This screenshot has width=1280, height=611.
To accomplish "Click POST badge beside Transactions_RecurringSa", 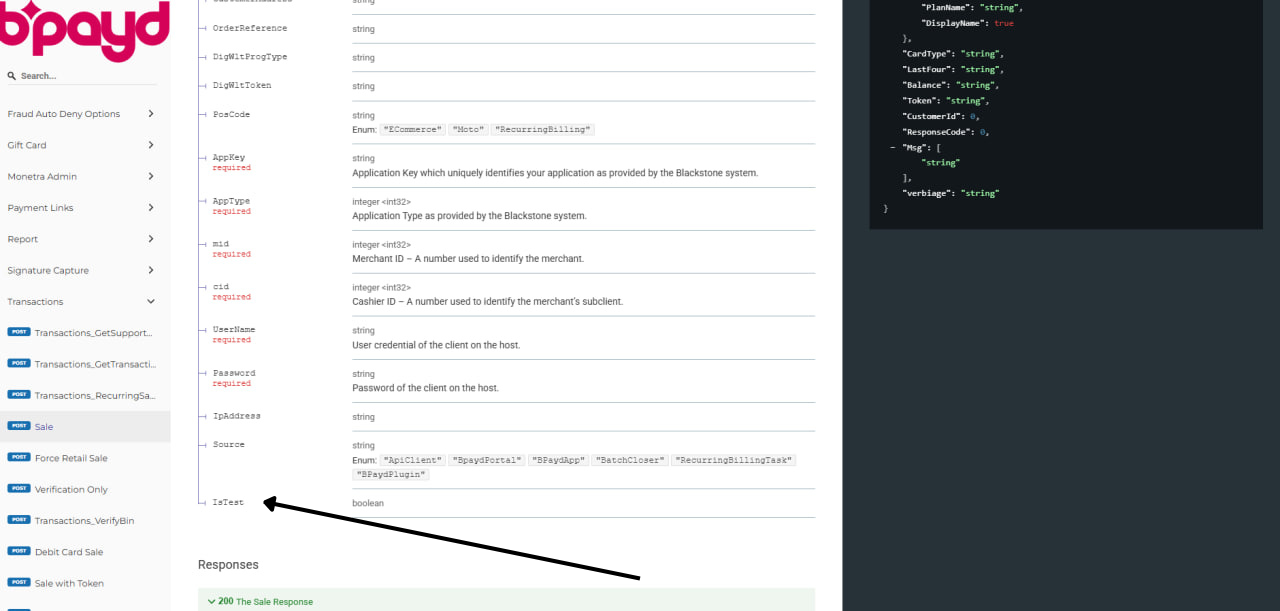I will pyautogui.click(x=19, y=394).
